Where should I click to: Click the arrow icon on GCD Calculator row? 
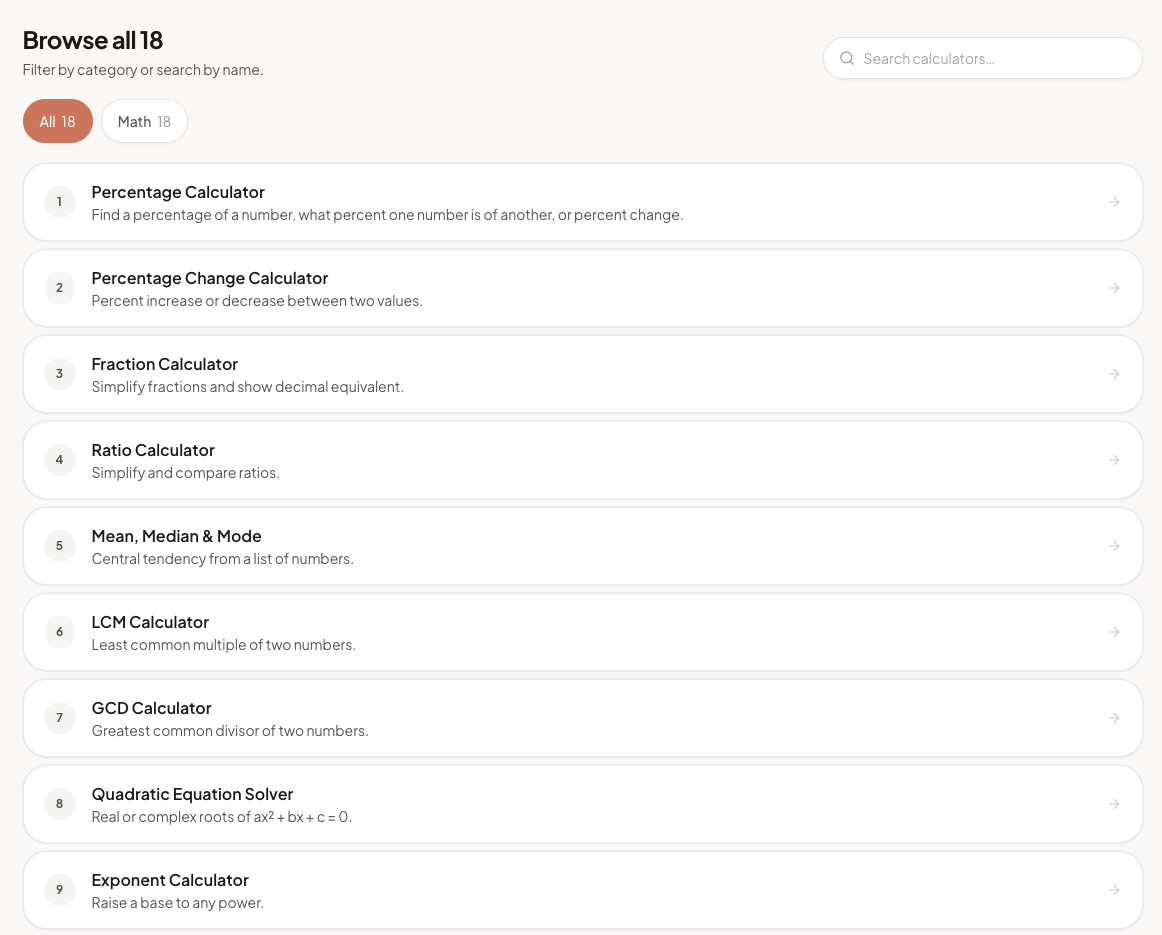point(1114,718)
